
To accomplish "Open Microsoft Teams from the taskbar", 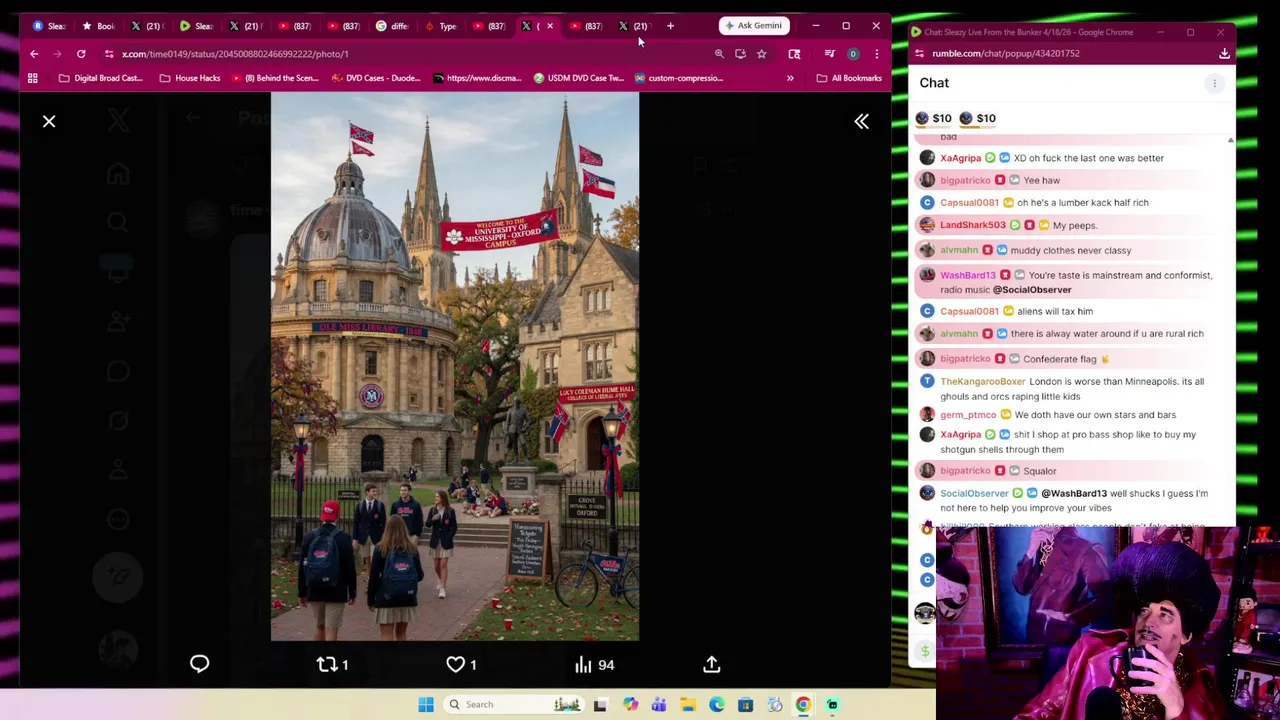I will pyautogui.click(x=659, y=704).
